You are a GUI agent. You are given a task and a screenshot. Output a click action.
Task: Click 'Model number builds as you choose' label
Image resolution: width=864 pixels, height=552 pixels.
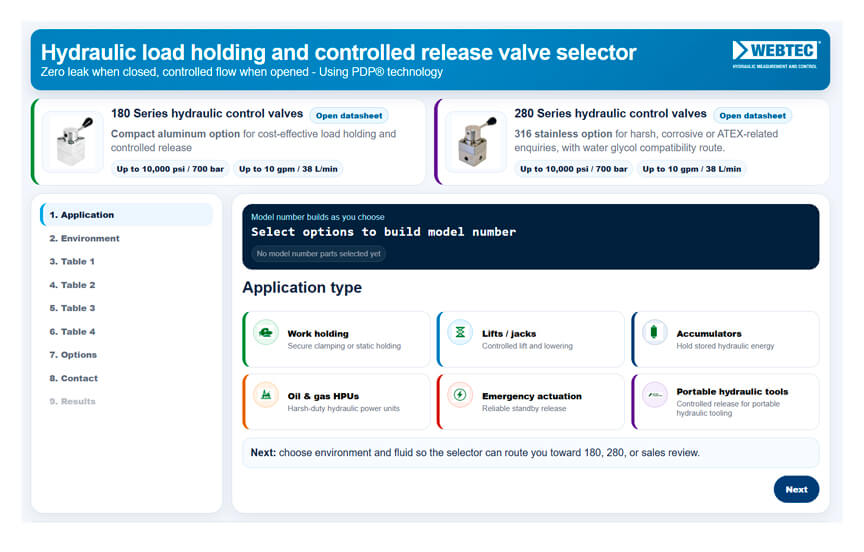pos(318,217)
